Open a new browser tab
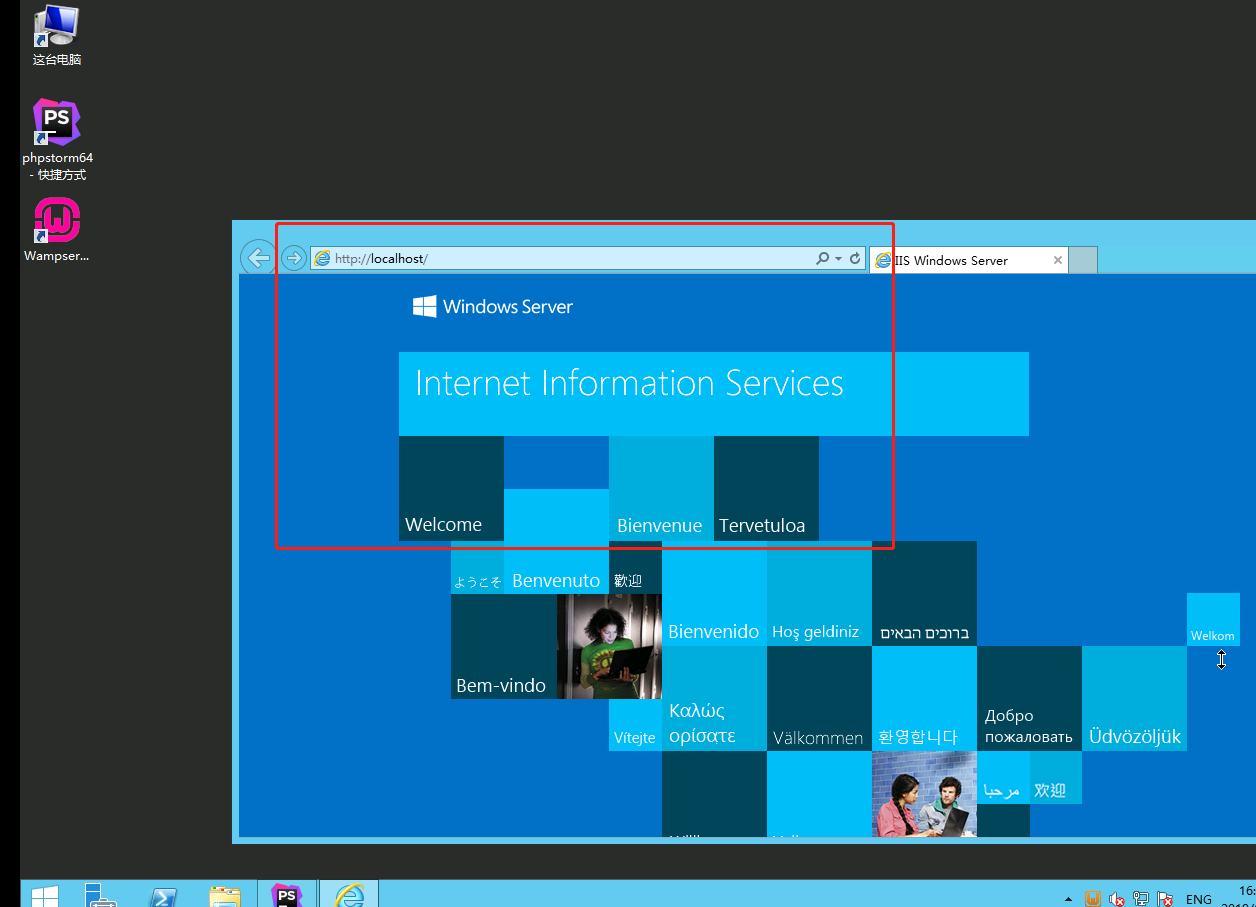The height and width of the screenshot is (907, 1256). [x=1083, y=260]
